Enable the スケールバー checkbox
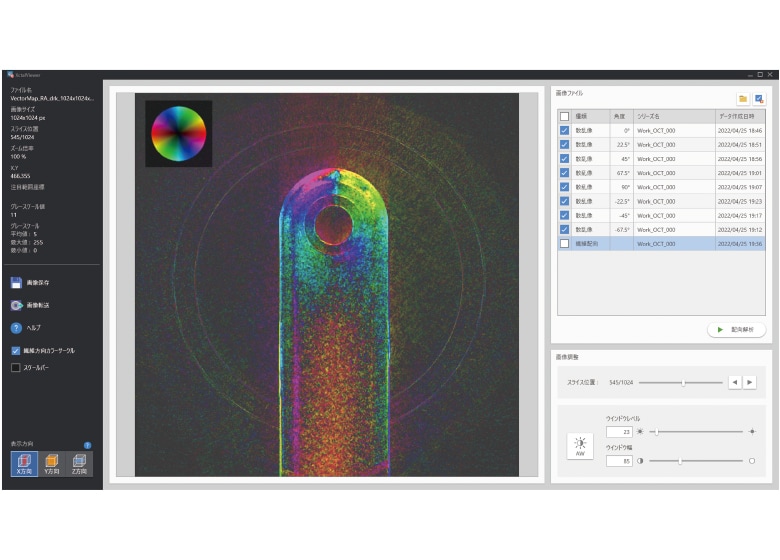 click(x=15, y=368)
